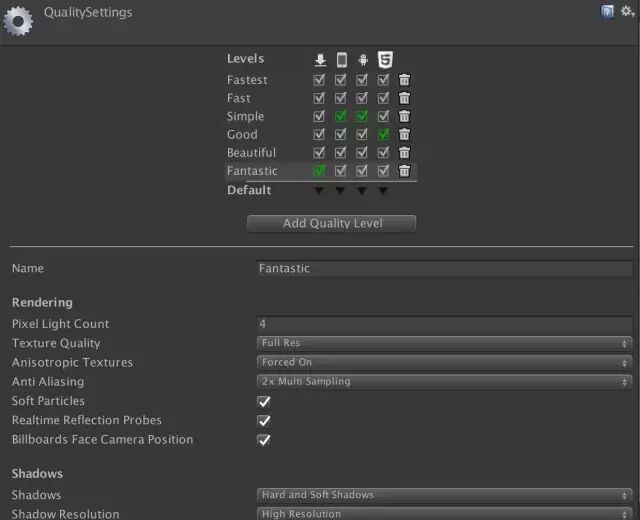Open the Anti Aliasing dropdown

(x=444, y=382)
